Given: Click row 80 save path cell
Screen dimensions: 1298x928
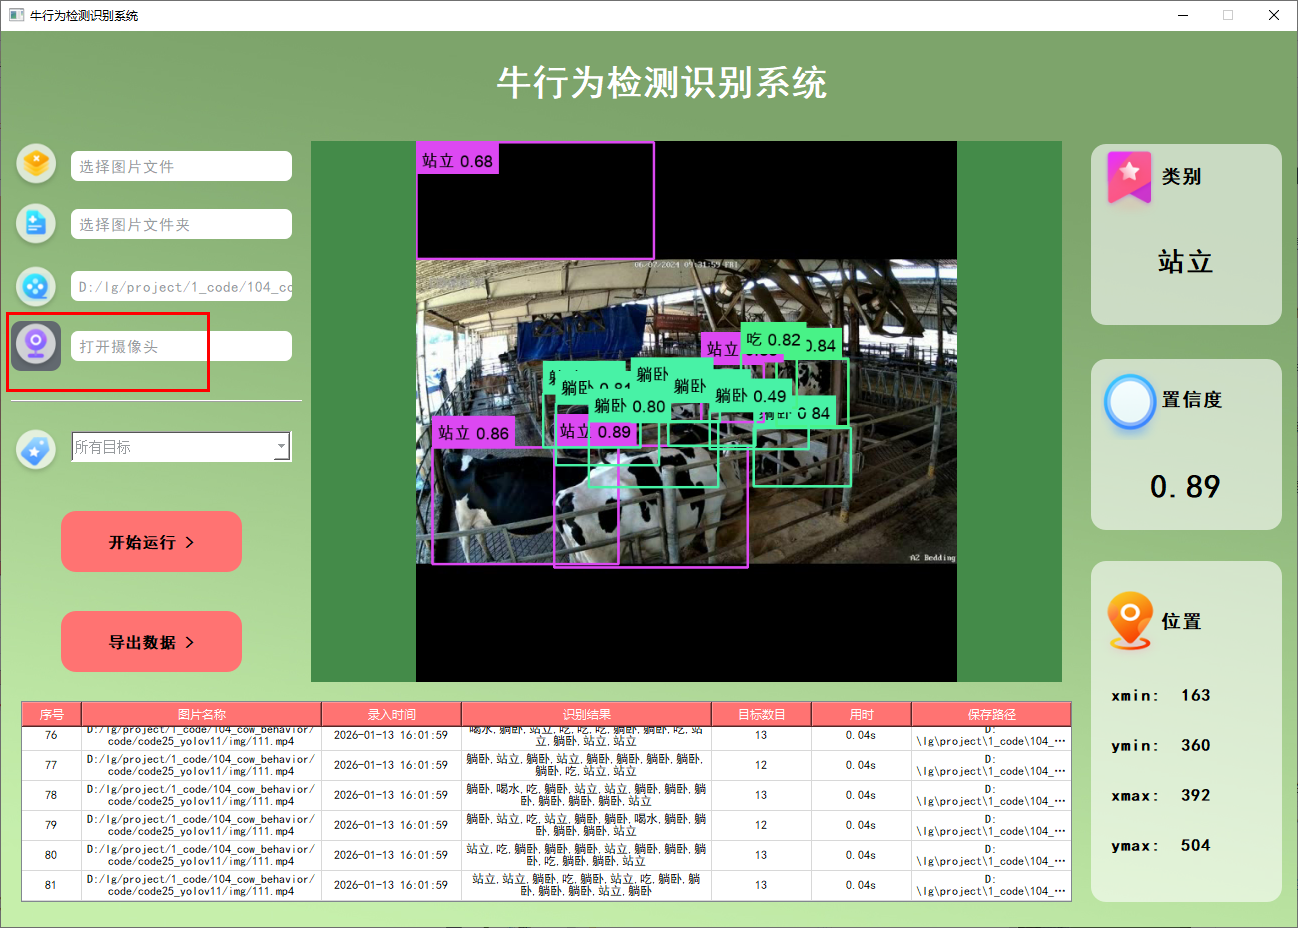Looking at the screenshot, I should click(x=991, y=855).
